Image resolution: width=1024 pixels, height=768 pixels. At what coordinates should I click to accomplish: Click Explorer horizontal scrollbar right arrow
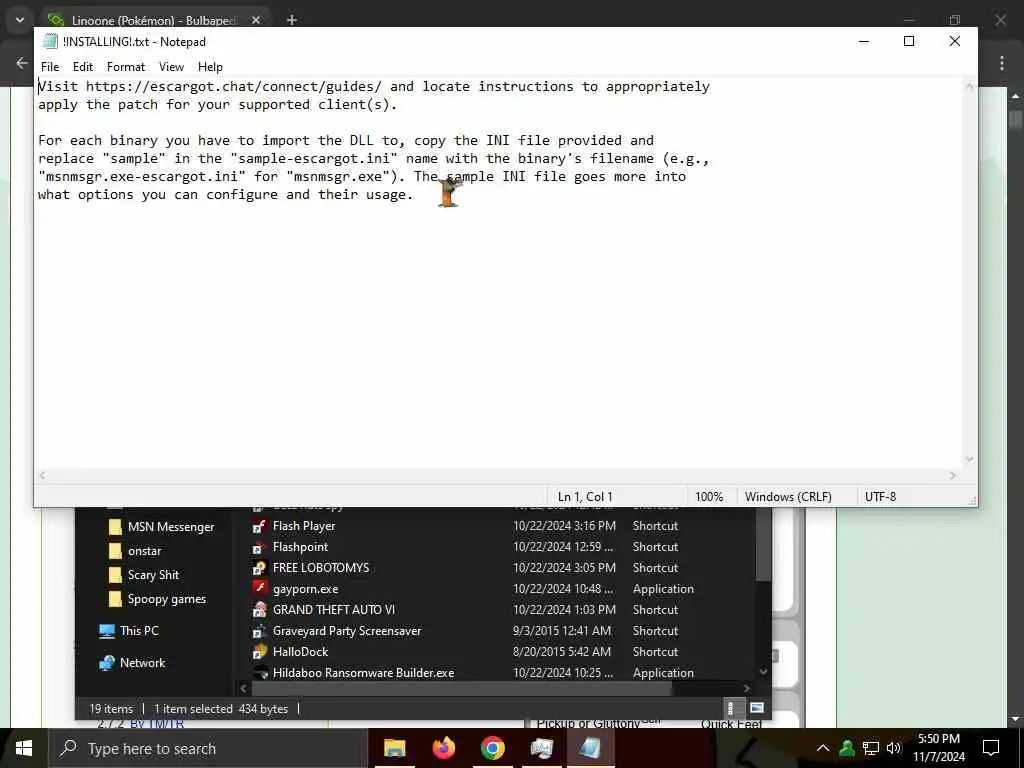[x=747, y=688]
